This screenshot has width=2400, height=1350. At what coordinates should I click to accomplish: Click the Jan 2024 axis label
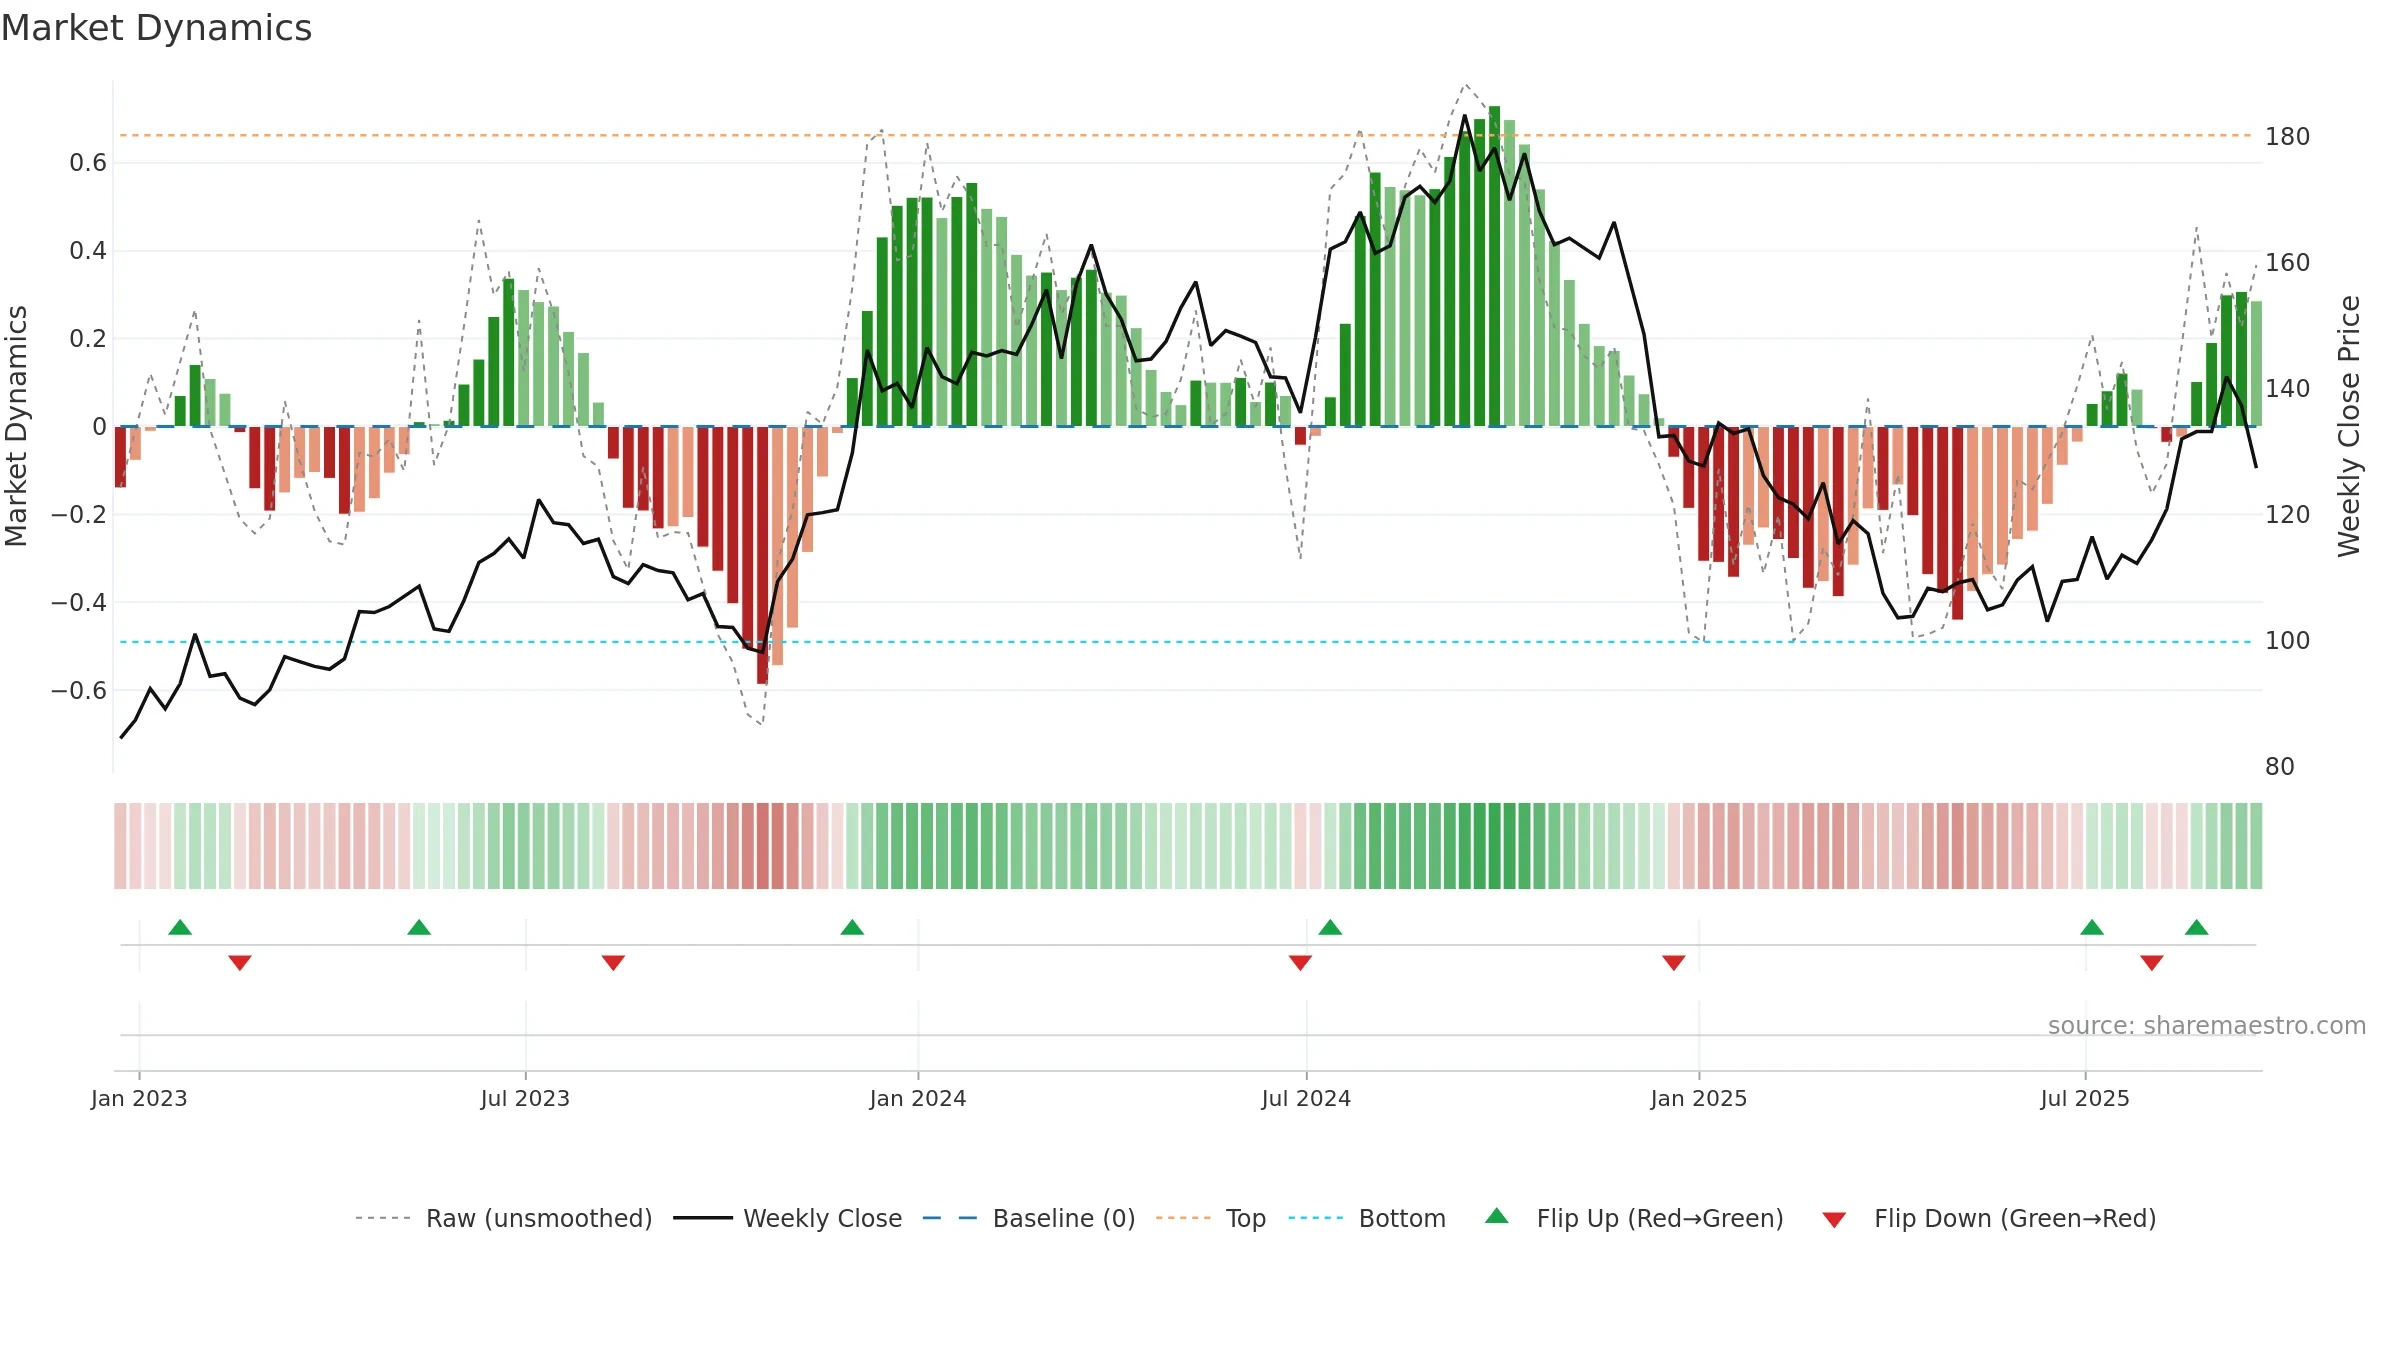[x=918, y=1098]
